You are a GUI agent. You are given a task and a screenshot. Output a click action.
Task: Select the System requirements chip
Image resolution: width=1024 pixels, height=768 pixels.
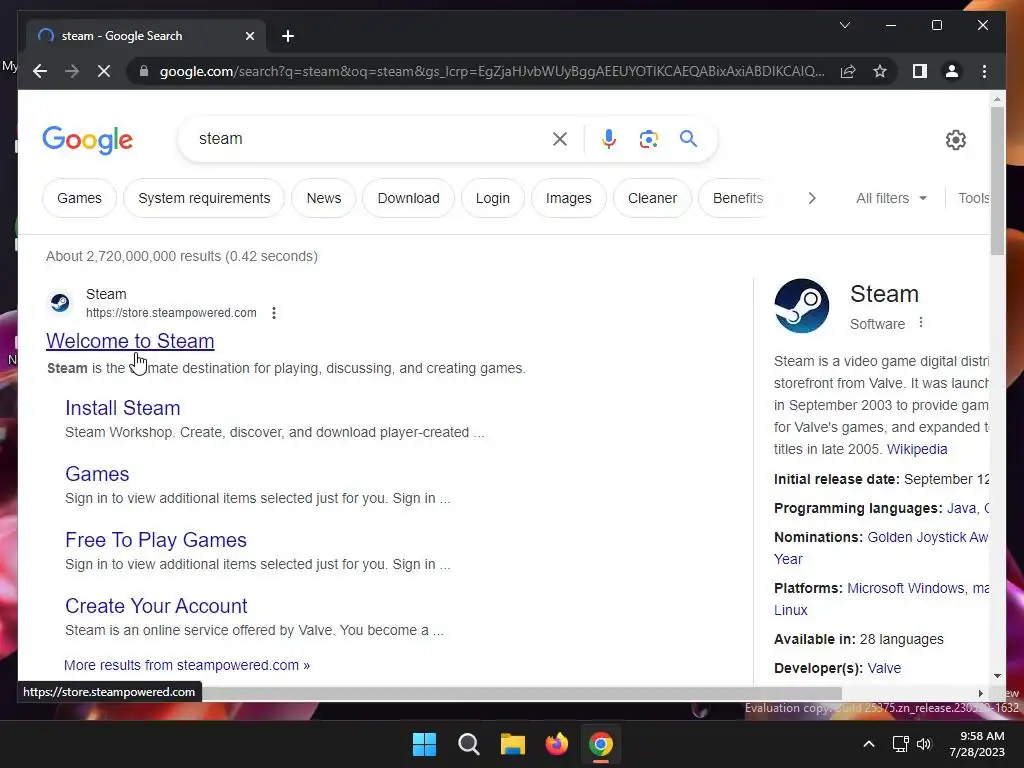204,198
